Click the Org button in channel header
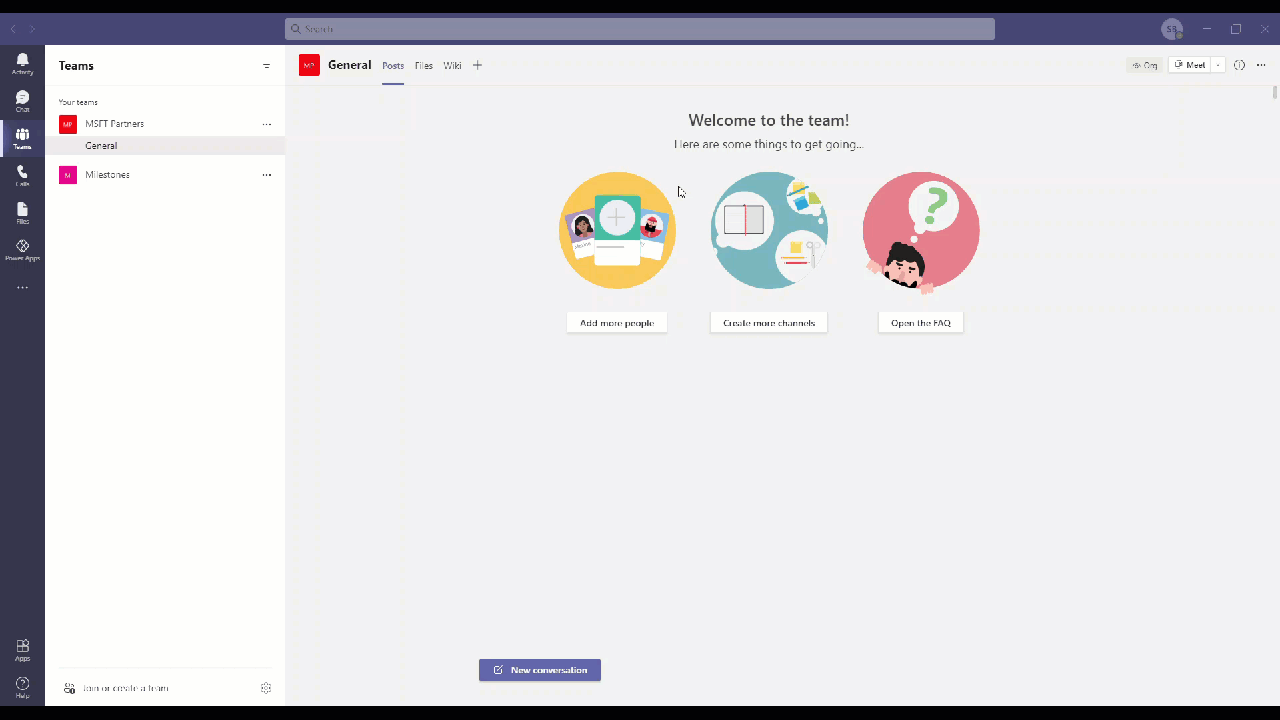The width and height of the screenshot is (1280, 720). point(1145,65)
